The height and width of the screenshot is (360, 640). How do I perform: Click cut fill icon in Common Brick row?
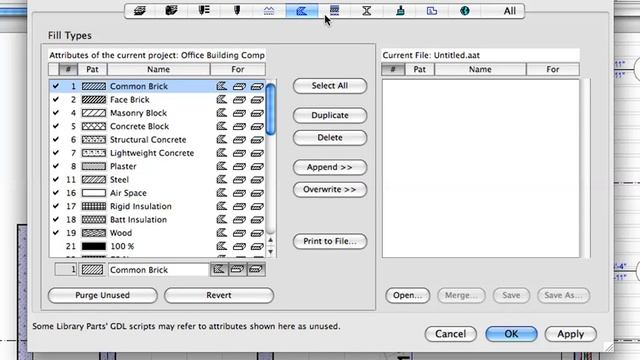[257, 86]
